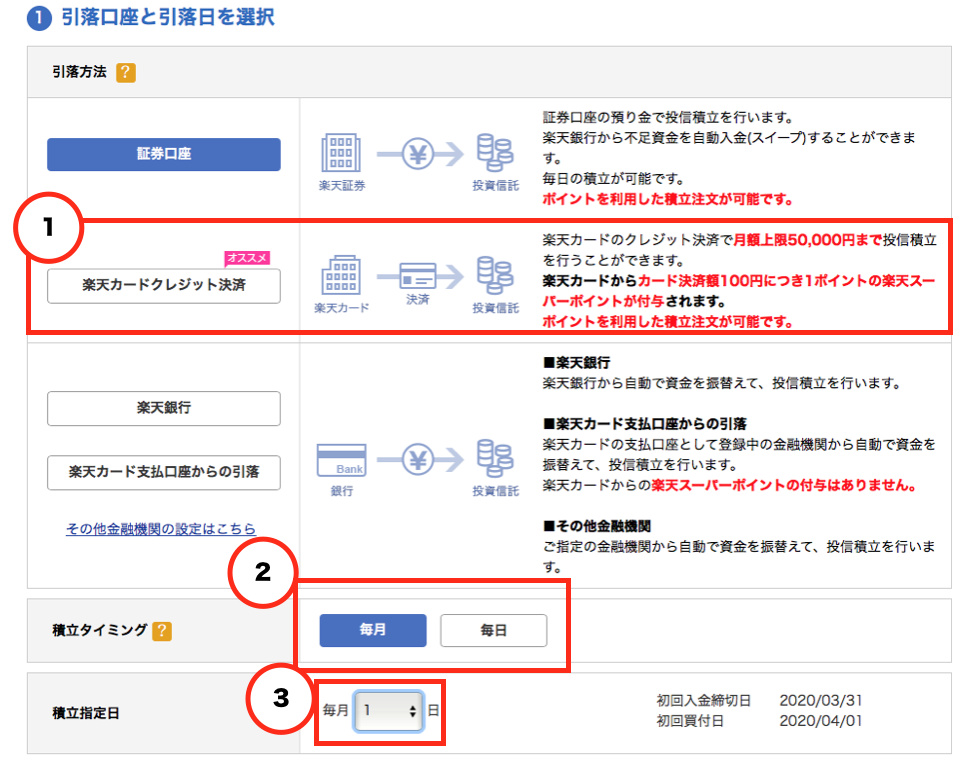This screenshot has width=968, height=760.
Task: Click the 投資信託 coins icon in 銀行 row
Action: pos(495,460)
